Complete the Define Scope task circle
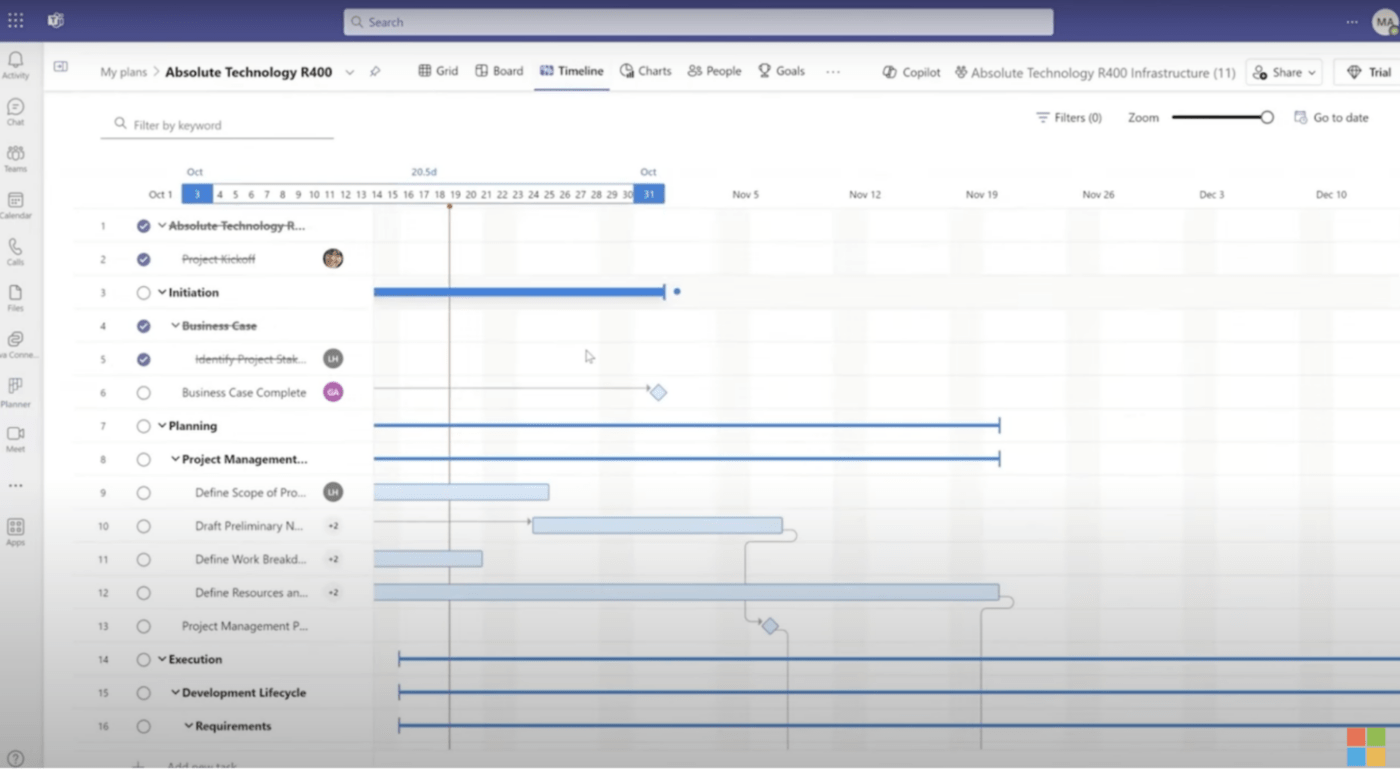 (144, 493)
